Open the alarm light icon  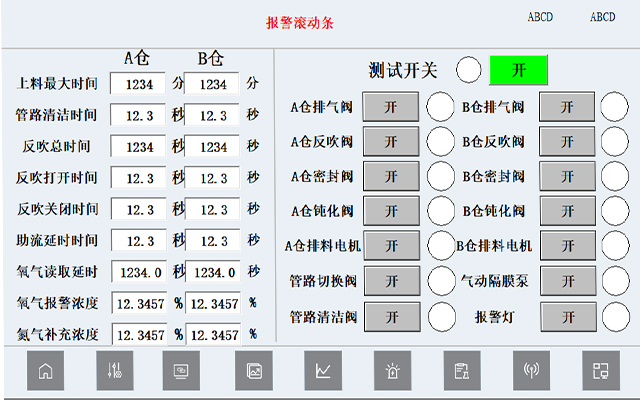tap(392, 370)
